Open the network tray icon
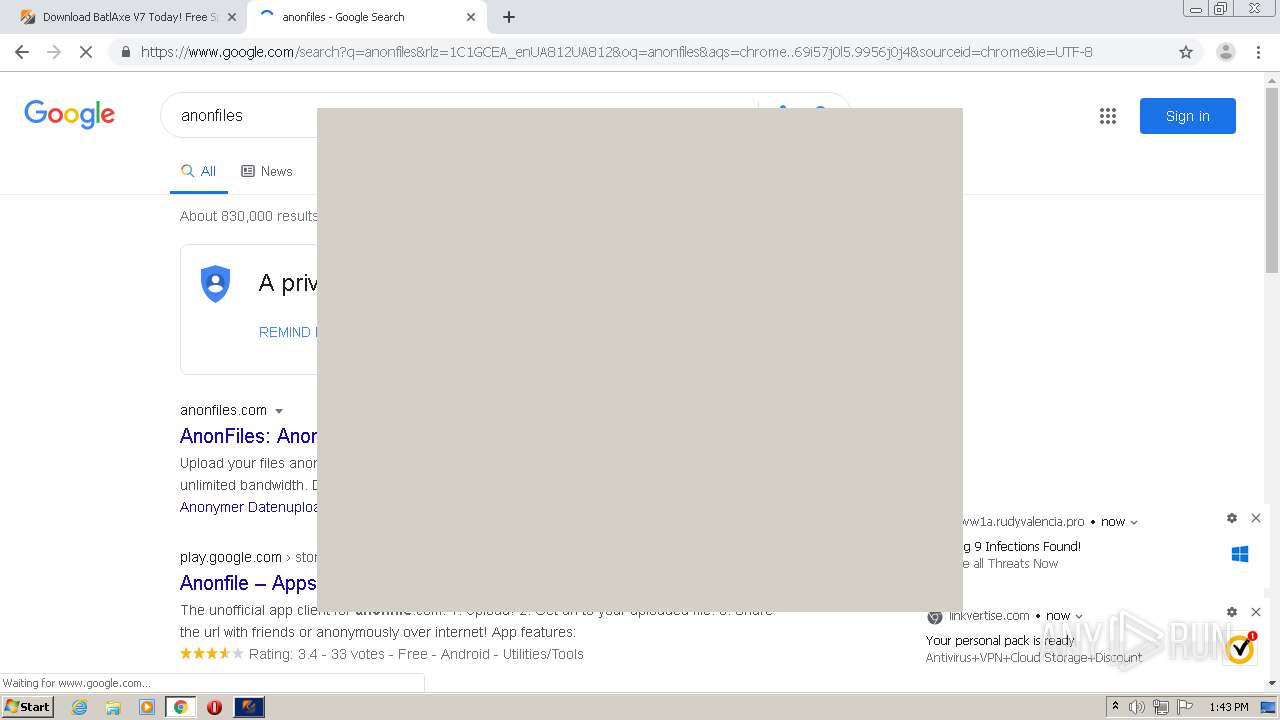The height and width of the screenshot is (720, 1280). click(1161, 707)
